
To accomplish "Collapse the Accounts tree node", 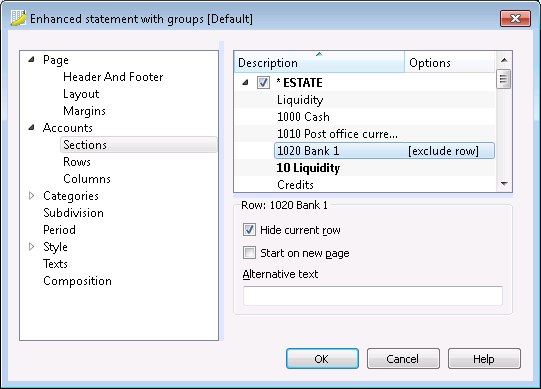I will (x=31, y=127).
